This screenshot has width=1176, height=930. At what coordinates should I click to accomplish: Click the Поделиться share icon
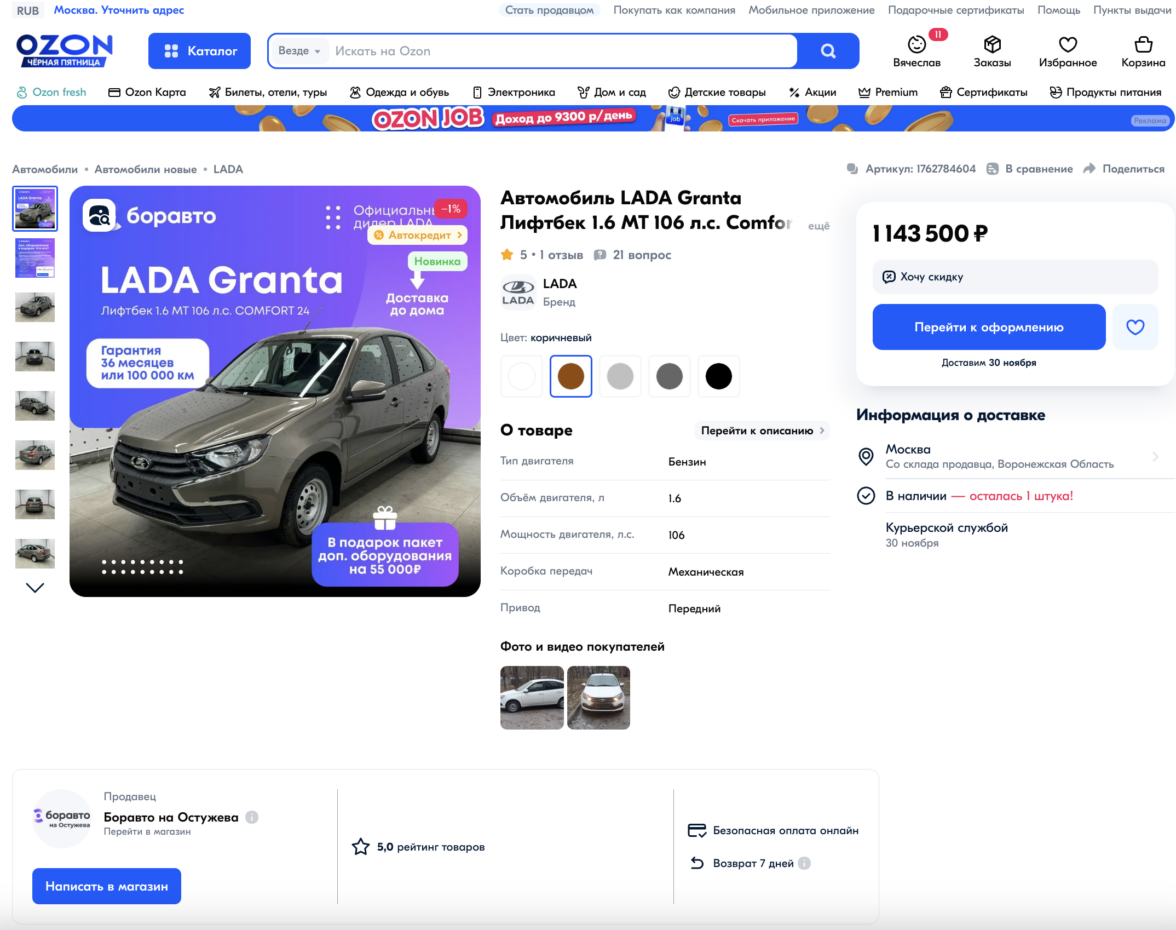pos(1089,169)
